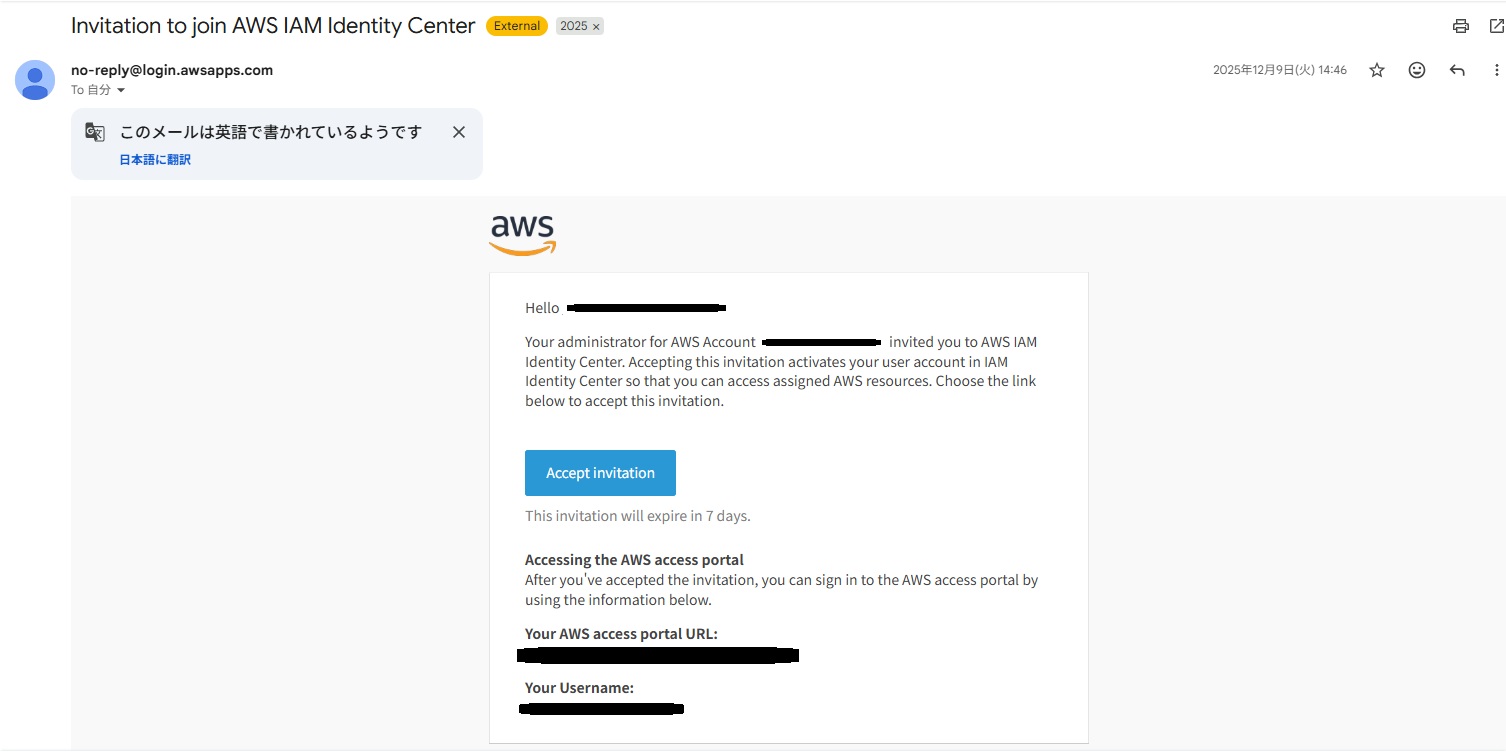Print this email using the printer icon
Viewport: 1506px width, 753px height.
tap(1461, 26)
